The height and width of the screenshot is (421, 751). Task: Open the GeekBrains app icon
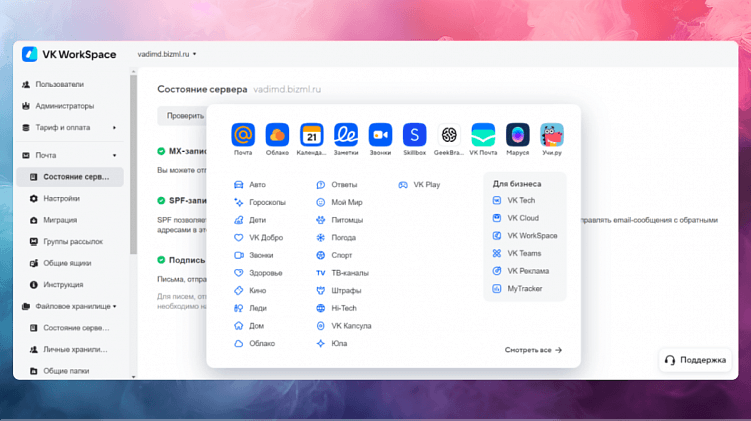click(449, 135)
